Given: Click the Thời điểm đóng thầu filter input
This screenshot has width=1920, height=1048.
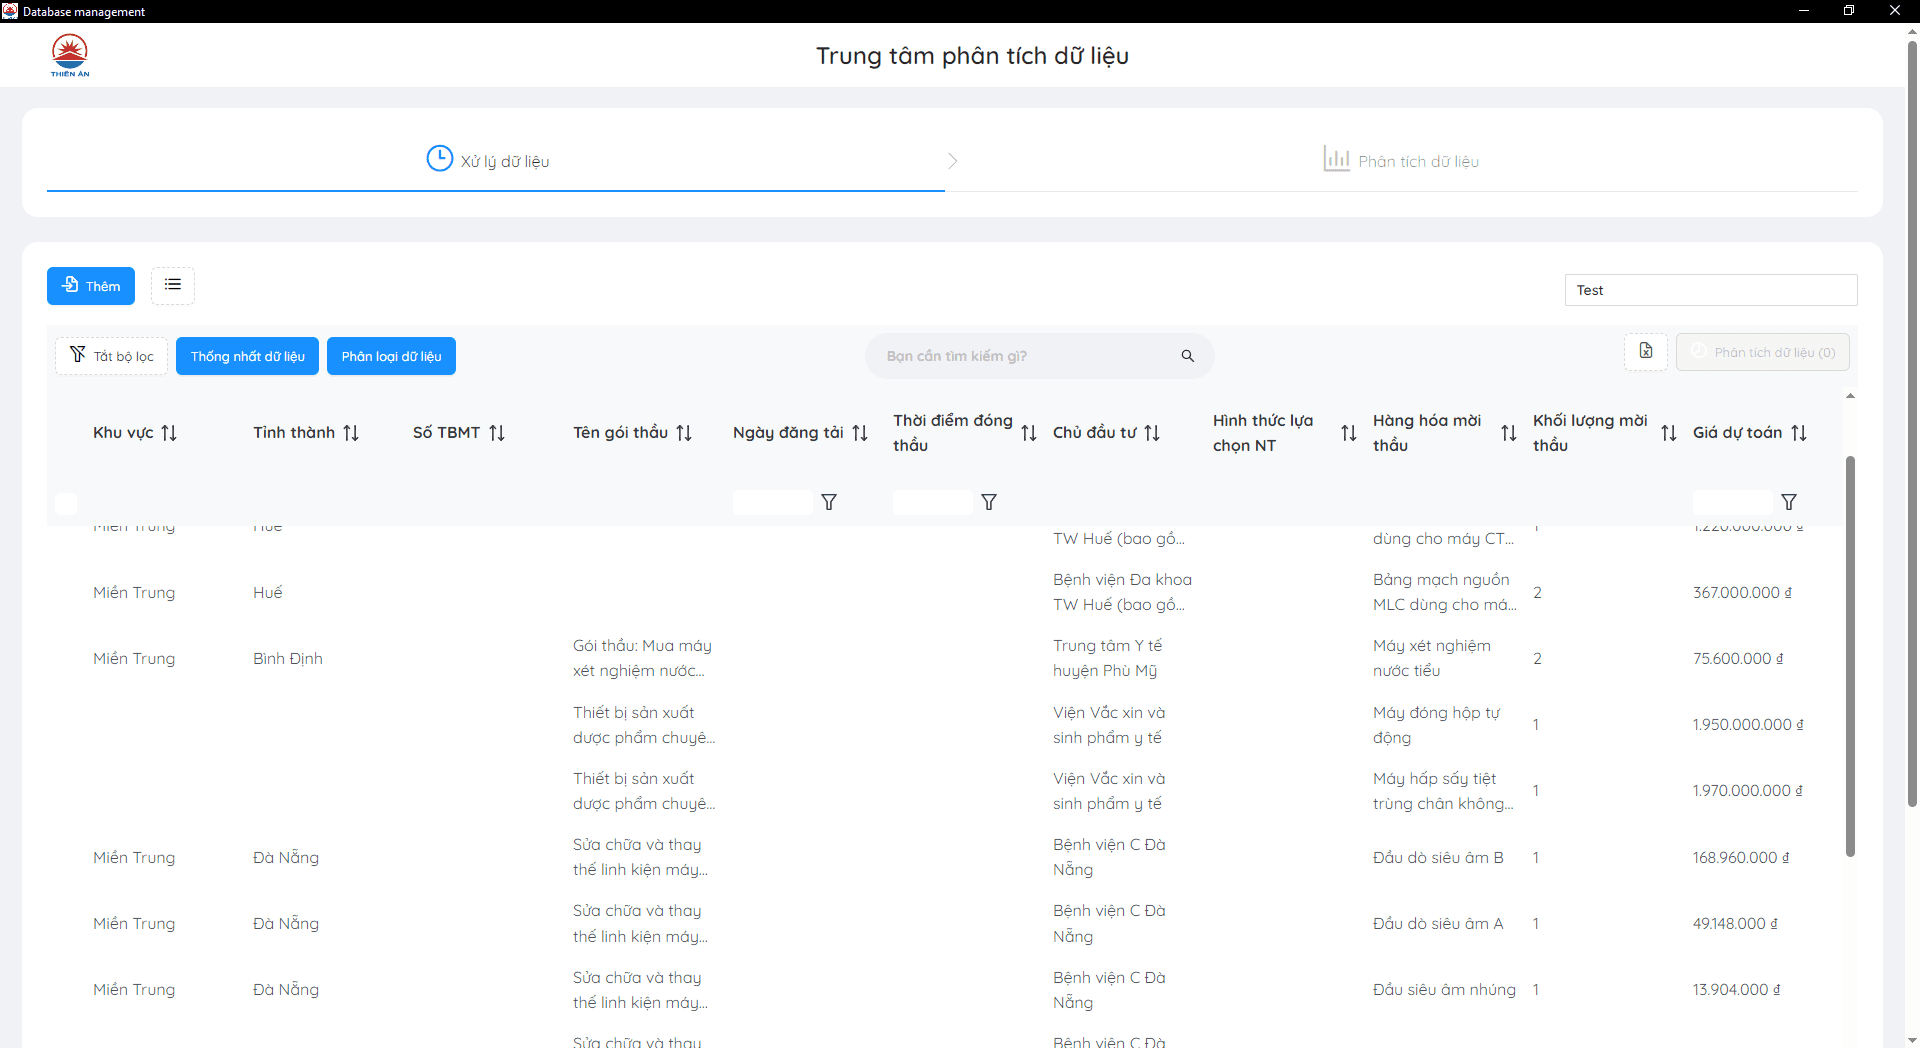Looking at the screenshot, I should point(933,502).
